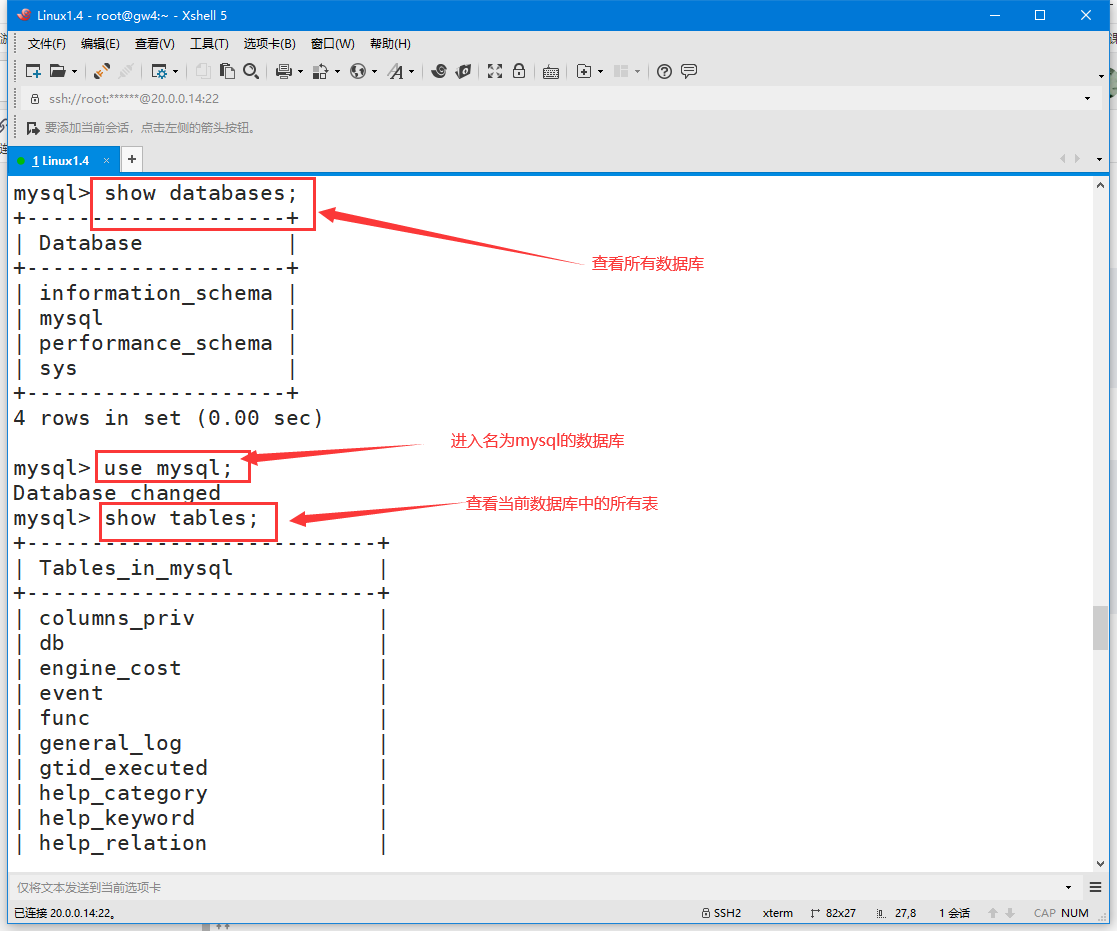Click the globe Encoding icon
The image size is (1117, 931).
(358, 71)
